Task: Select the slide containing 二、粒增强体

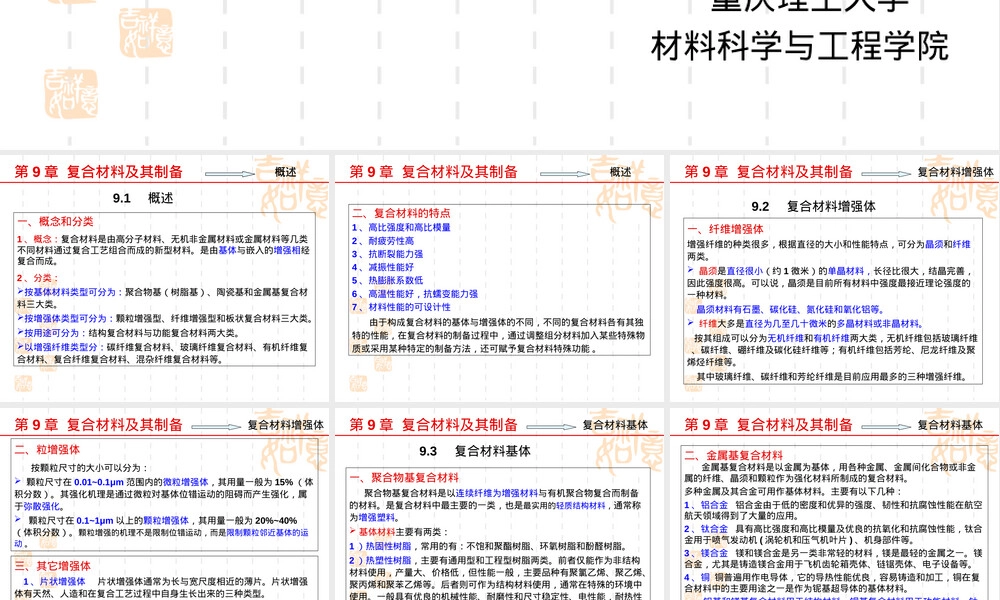Action: click(165, 504)
